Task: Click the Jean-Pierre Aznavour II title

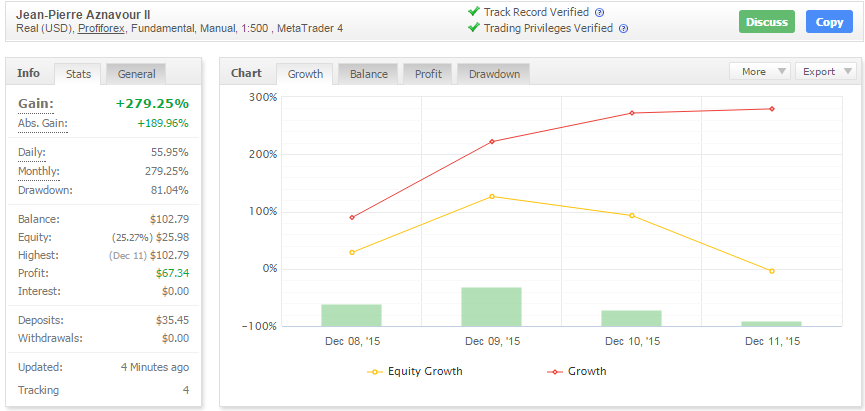Action: (x=83, y=15)
